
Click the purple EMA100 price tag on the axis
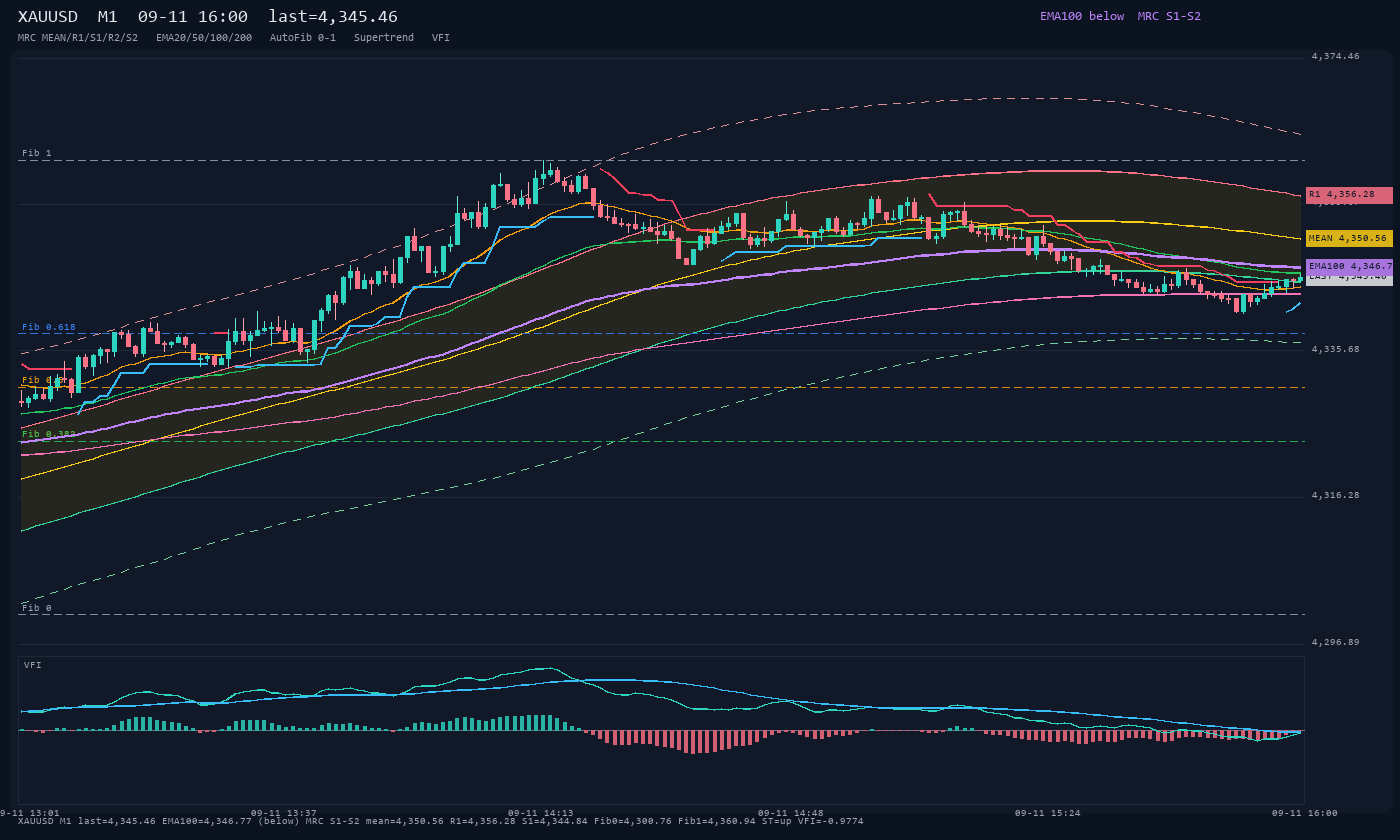point(1349,266)
